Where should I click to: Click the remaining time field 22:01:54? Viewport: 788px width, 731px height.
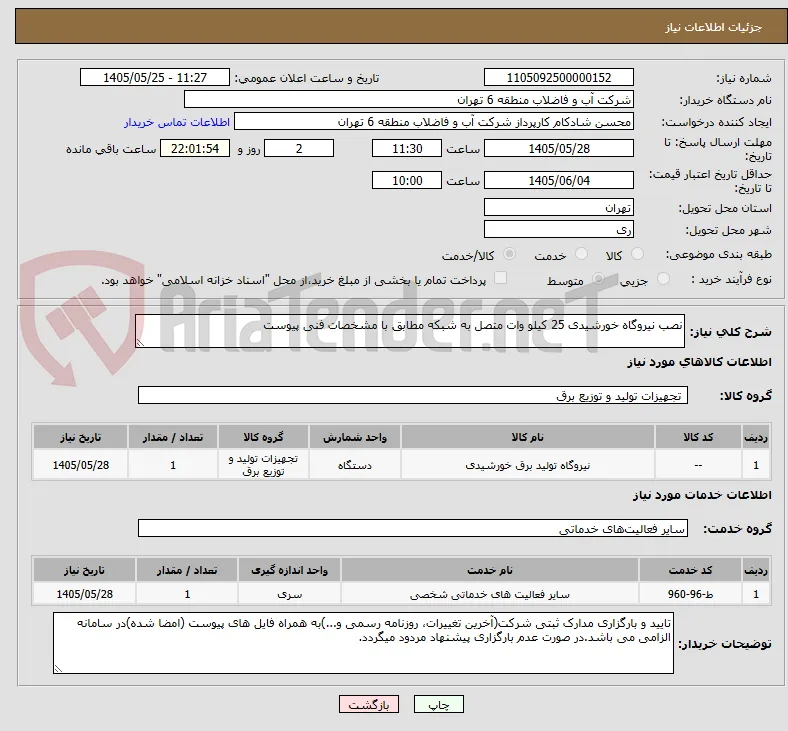195,148
